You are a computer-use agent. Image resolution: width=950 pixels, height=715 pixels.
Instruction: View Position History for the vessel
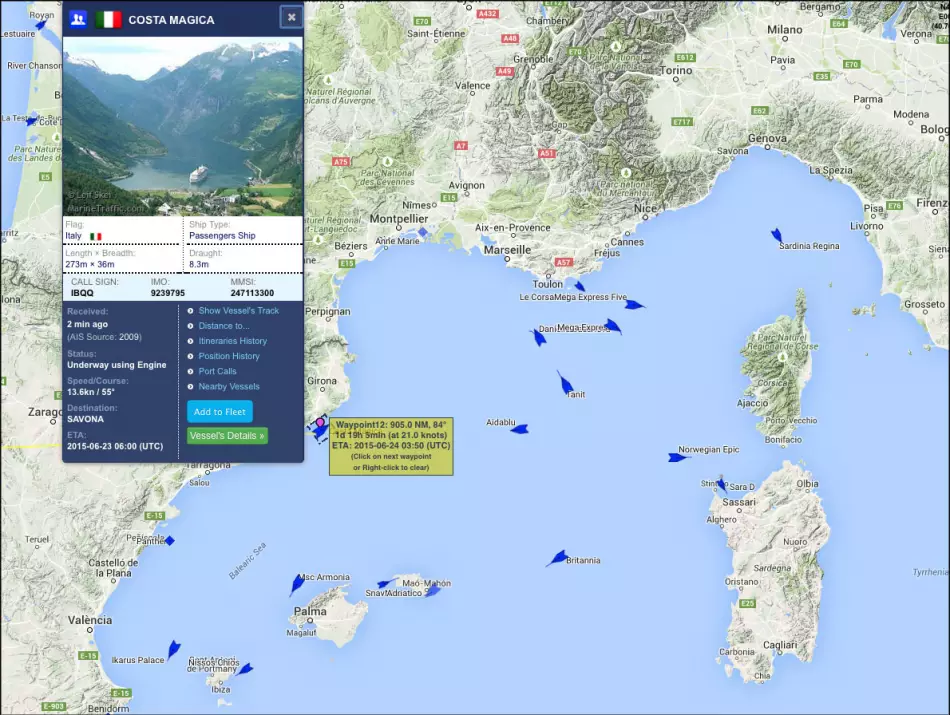[229, 356]
